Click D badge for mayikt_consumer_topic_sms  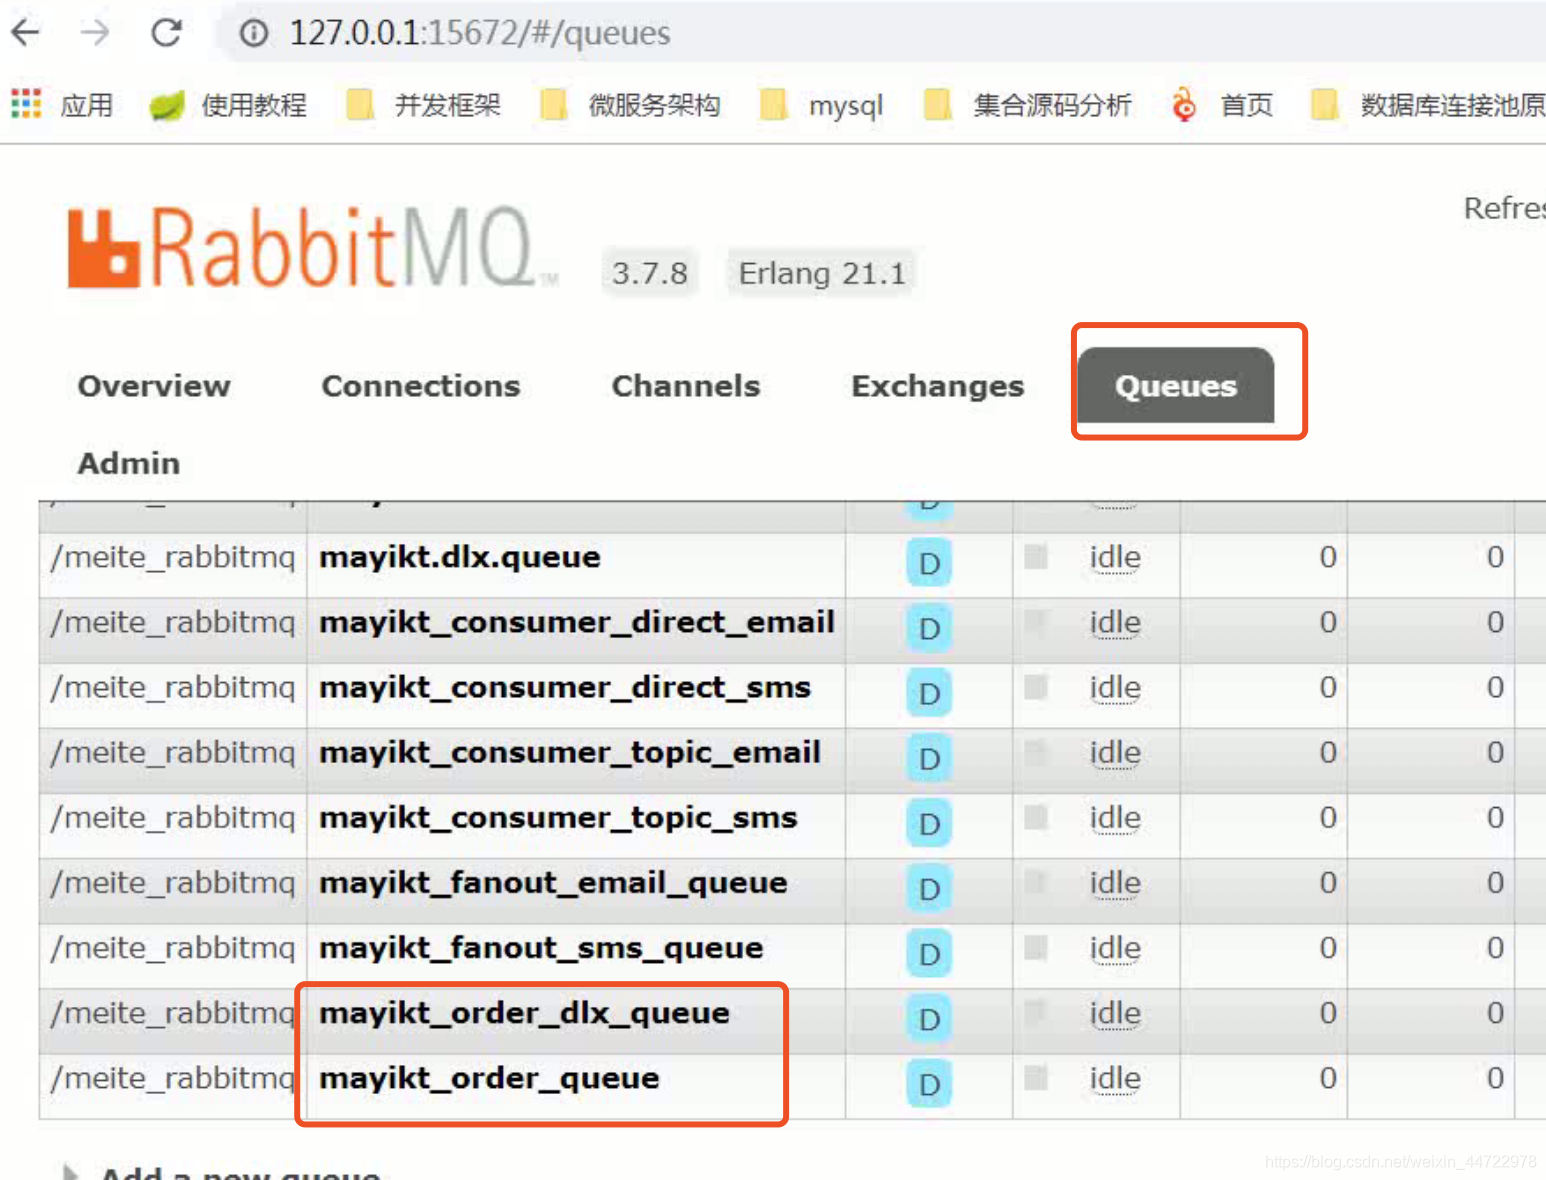[929, 823]
